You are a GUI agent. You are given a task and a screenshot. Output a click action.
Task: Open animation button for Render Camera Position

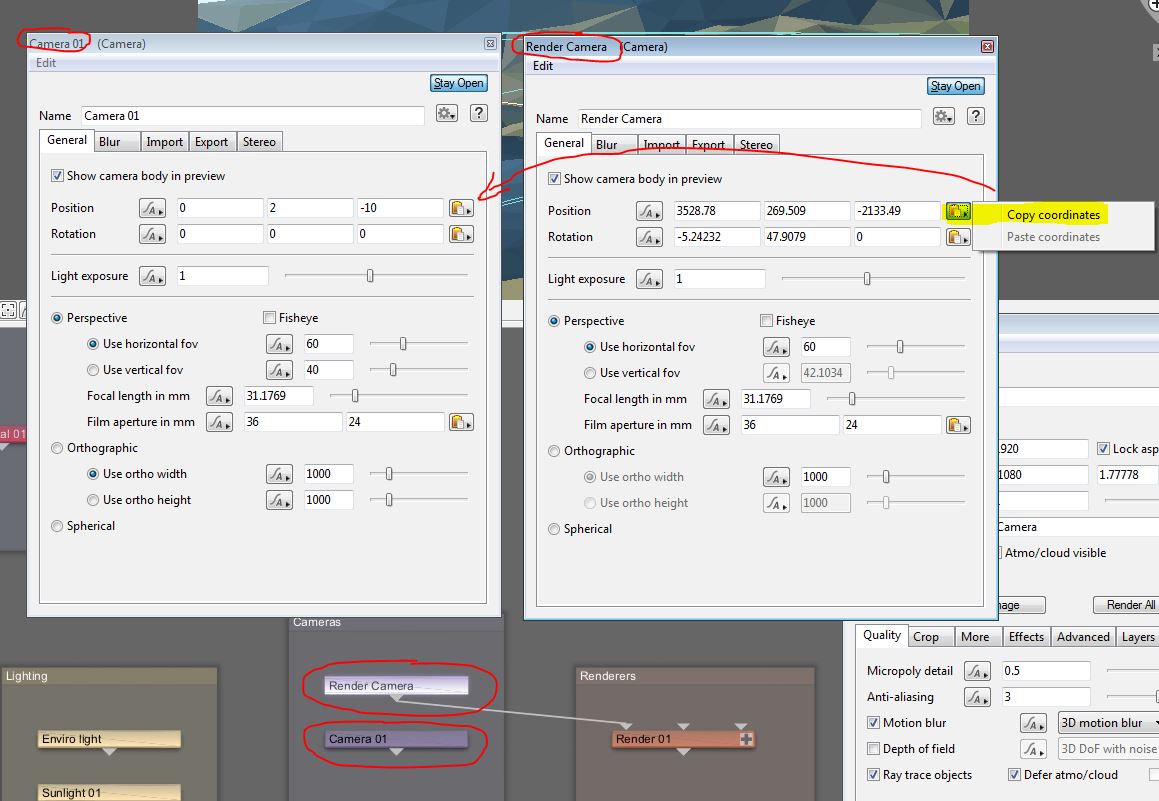click(649, 211)
